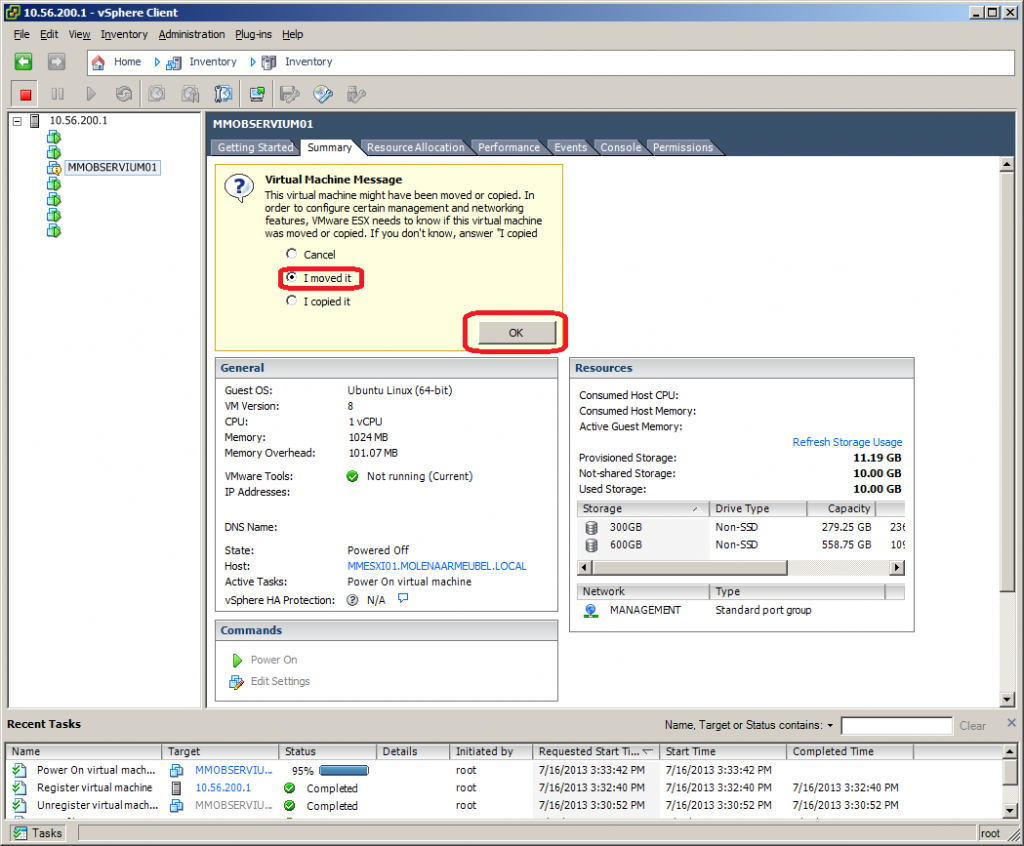1024x846 pixels.
Task: Click the vSphere HA Protection question icon
Action: [x=353, y=600]
